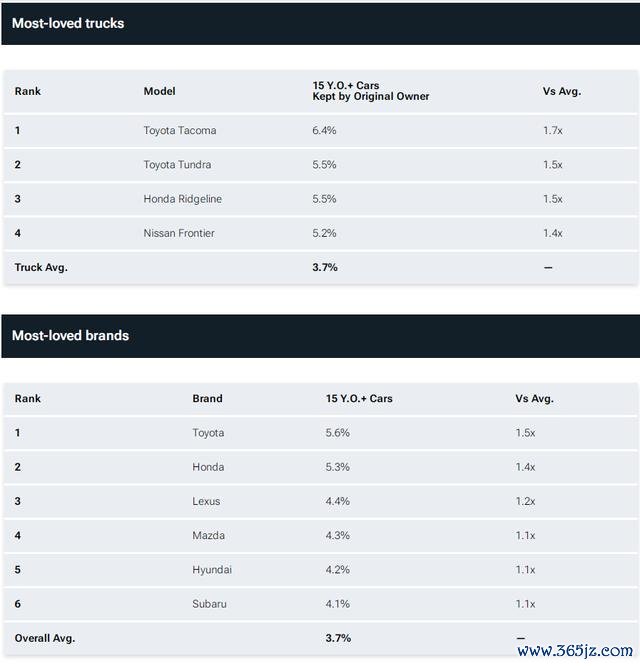Click the Brand column header
640x666 pixels.
pos(207,398)
